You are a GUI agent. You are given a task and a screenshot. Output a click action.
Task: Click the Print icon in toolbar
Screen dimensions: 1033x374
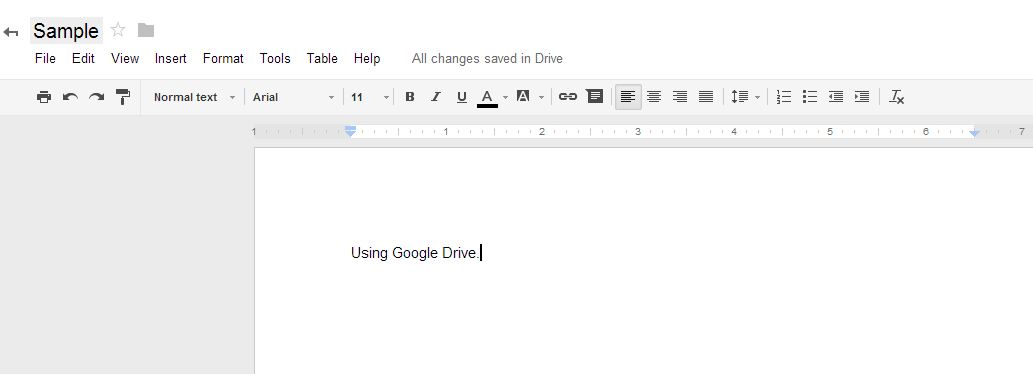click(x=44, y=97)
